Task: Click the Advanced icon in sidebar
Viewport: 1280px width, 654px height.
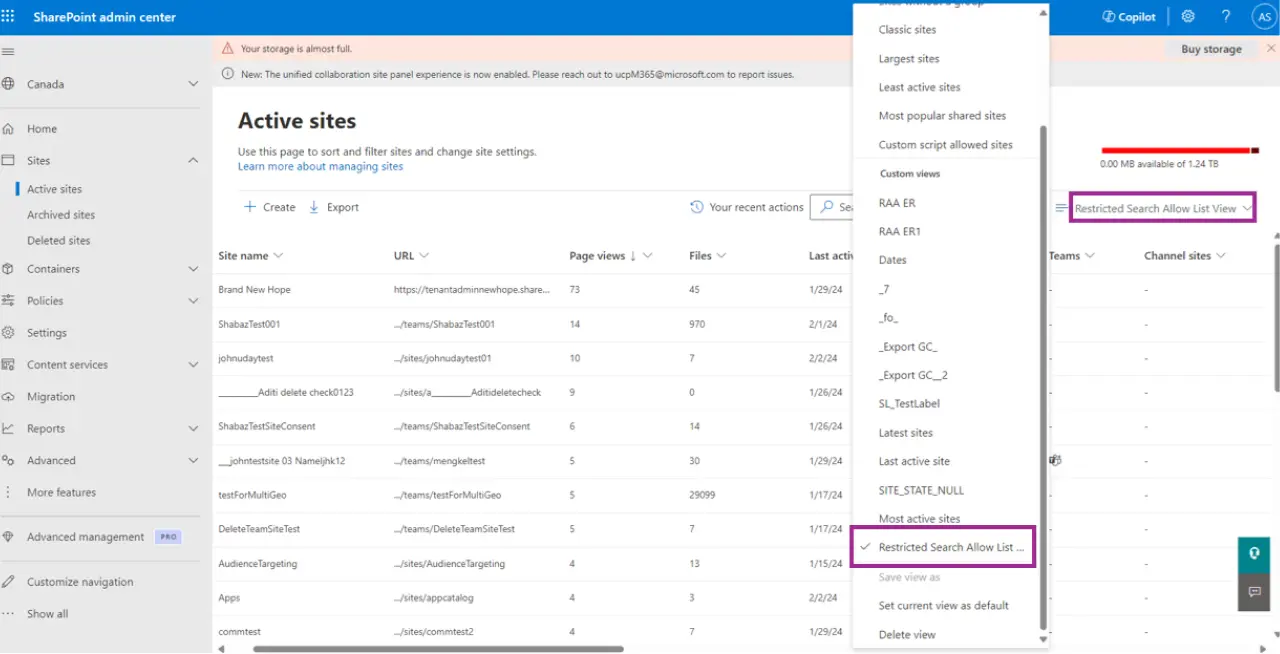Action: tap(8, 461)
